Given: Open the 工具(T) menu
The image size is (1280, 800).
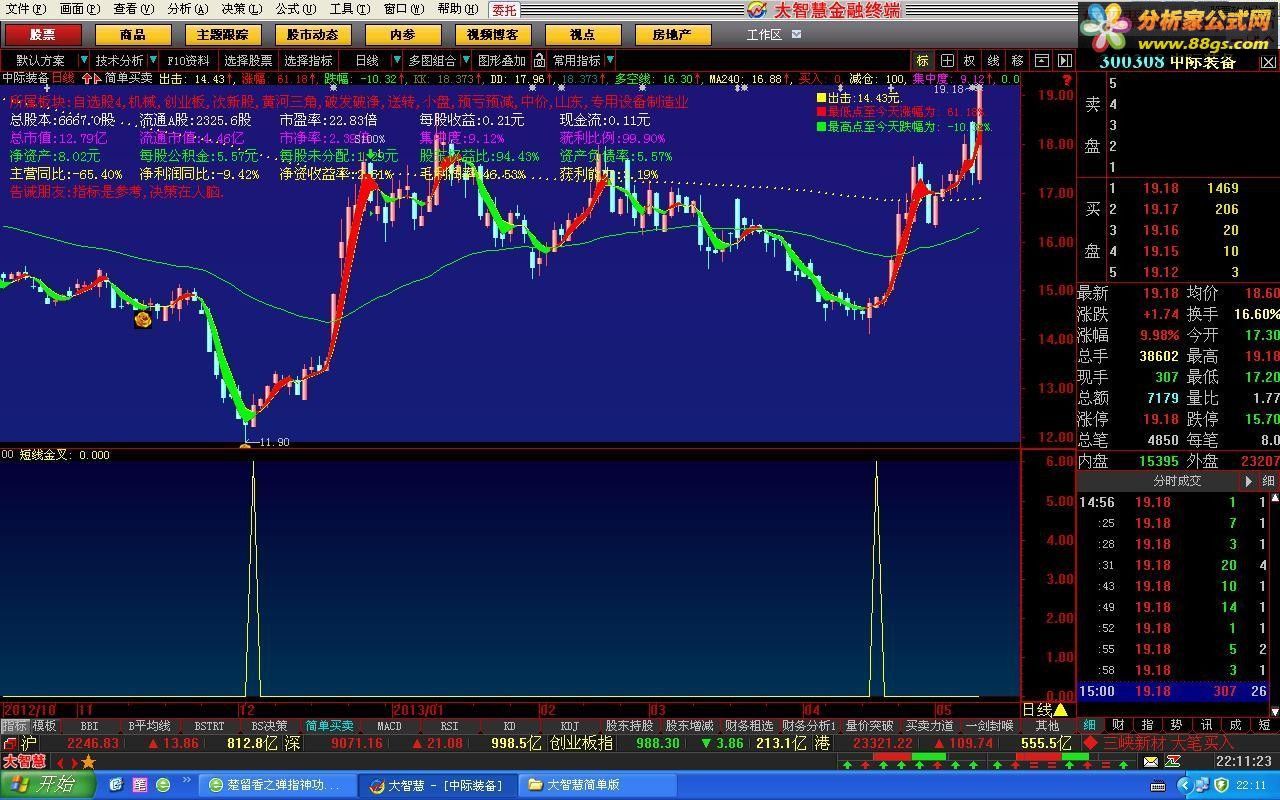Looking at the screenshot, I should [x=350, y=9].
